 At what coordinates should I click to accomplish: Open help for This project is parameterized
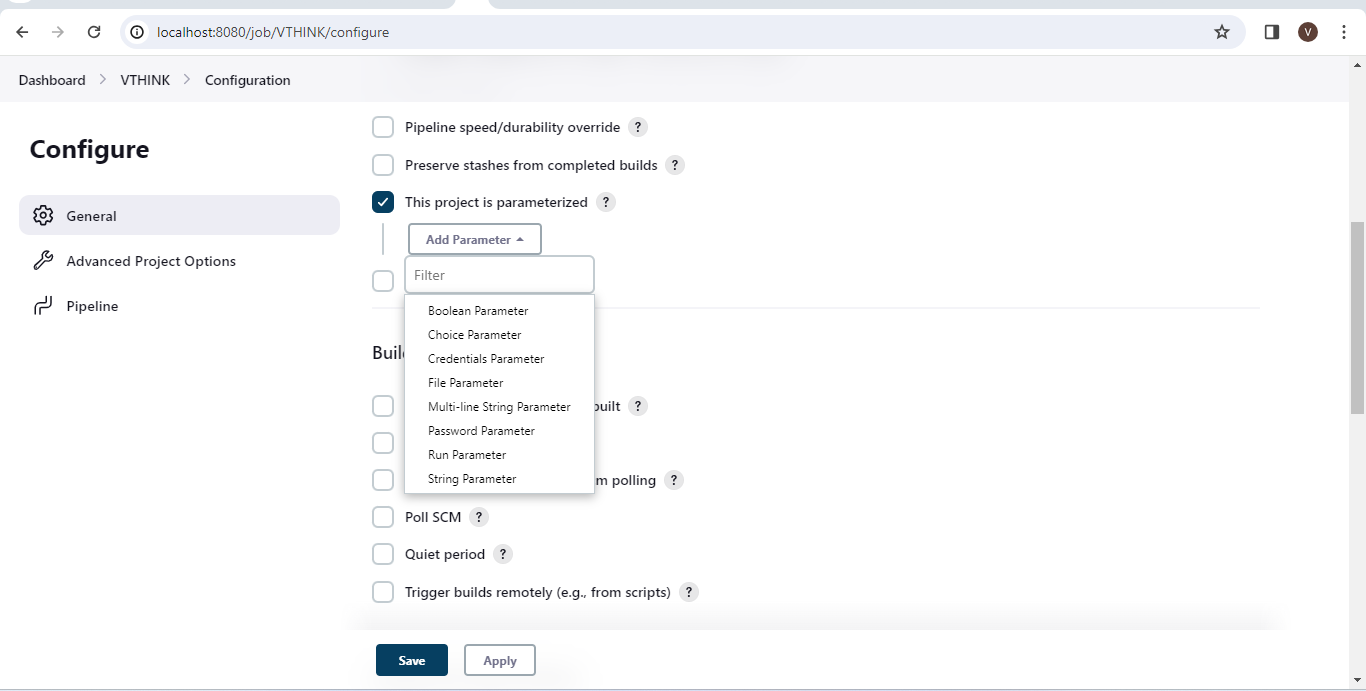tap(605, 202)
